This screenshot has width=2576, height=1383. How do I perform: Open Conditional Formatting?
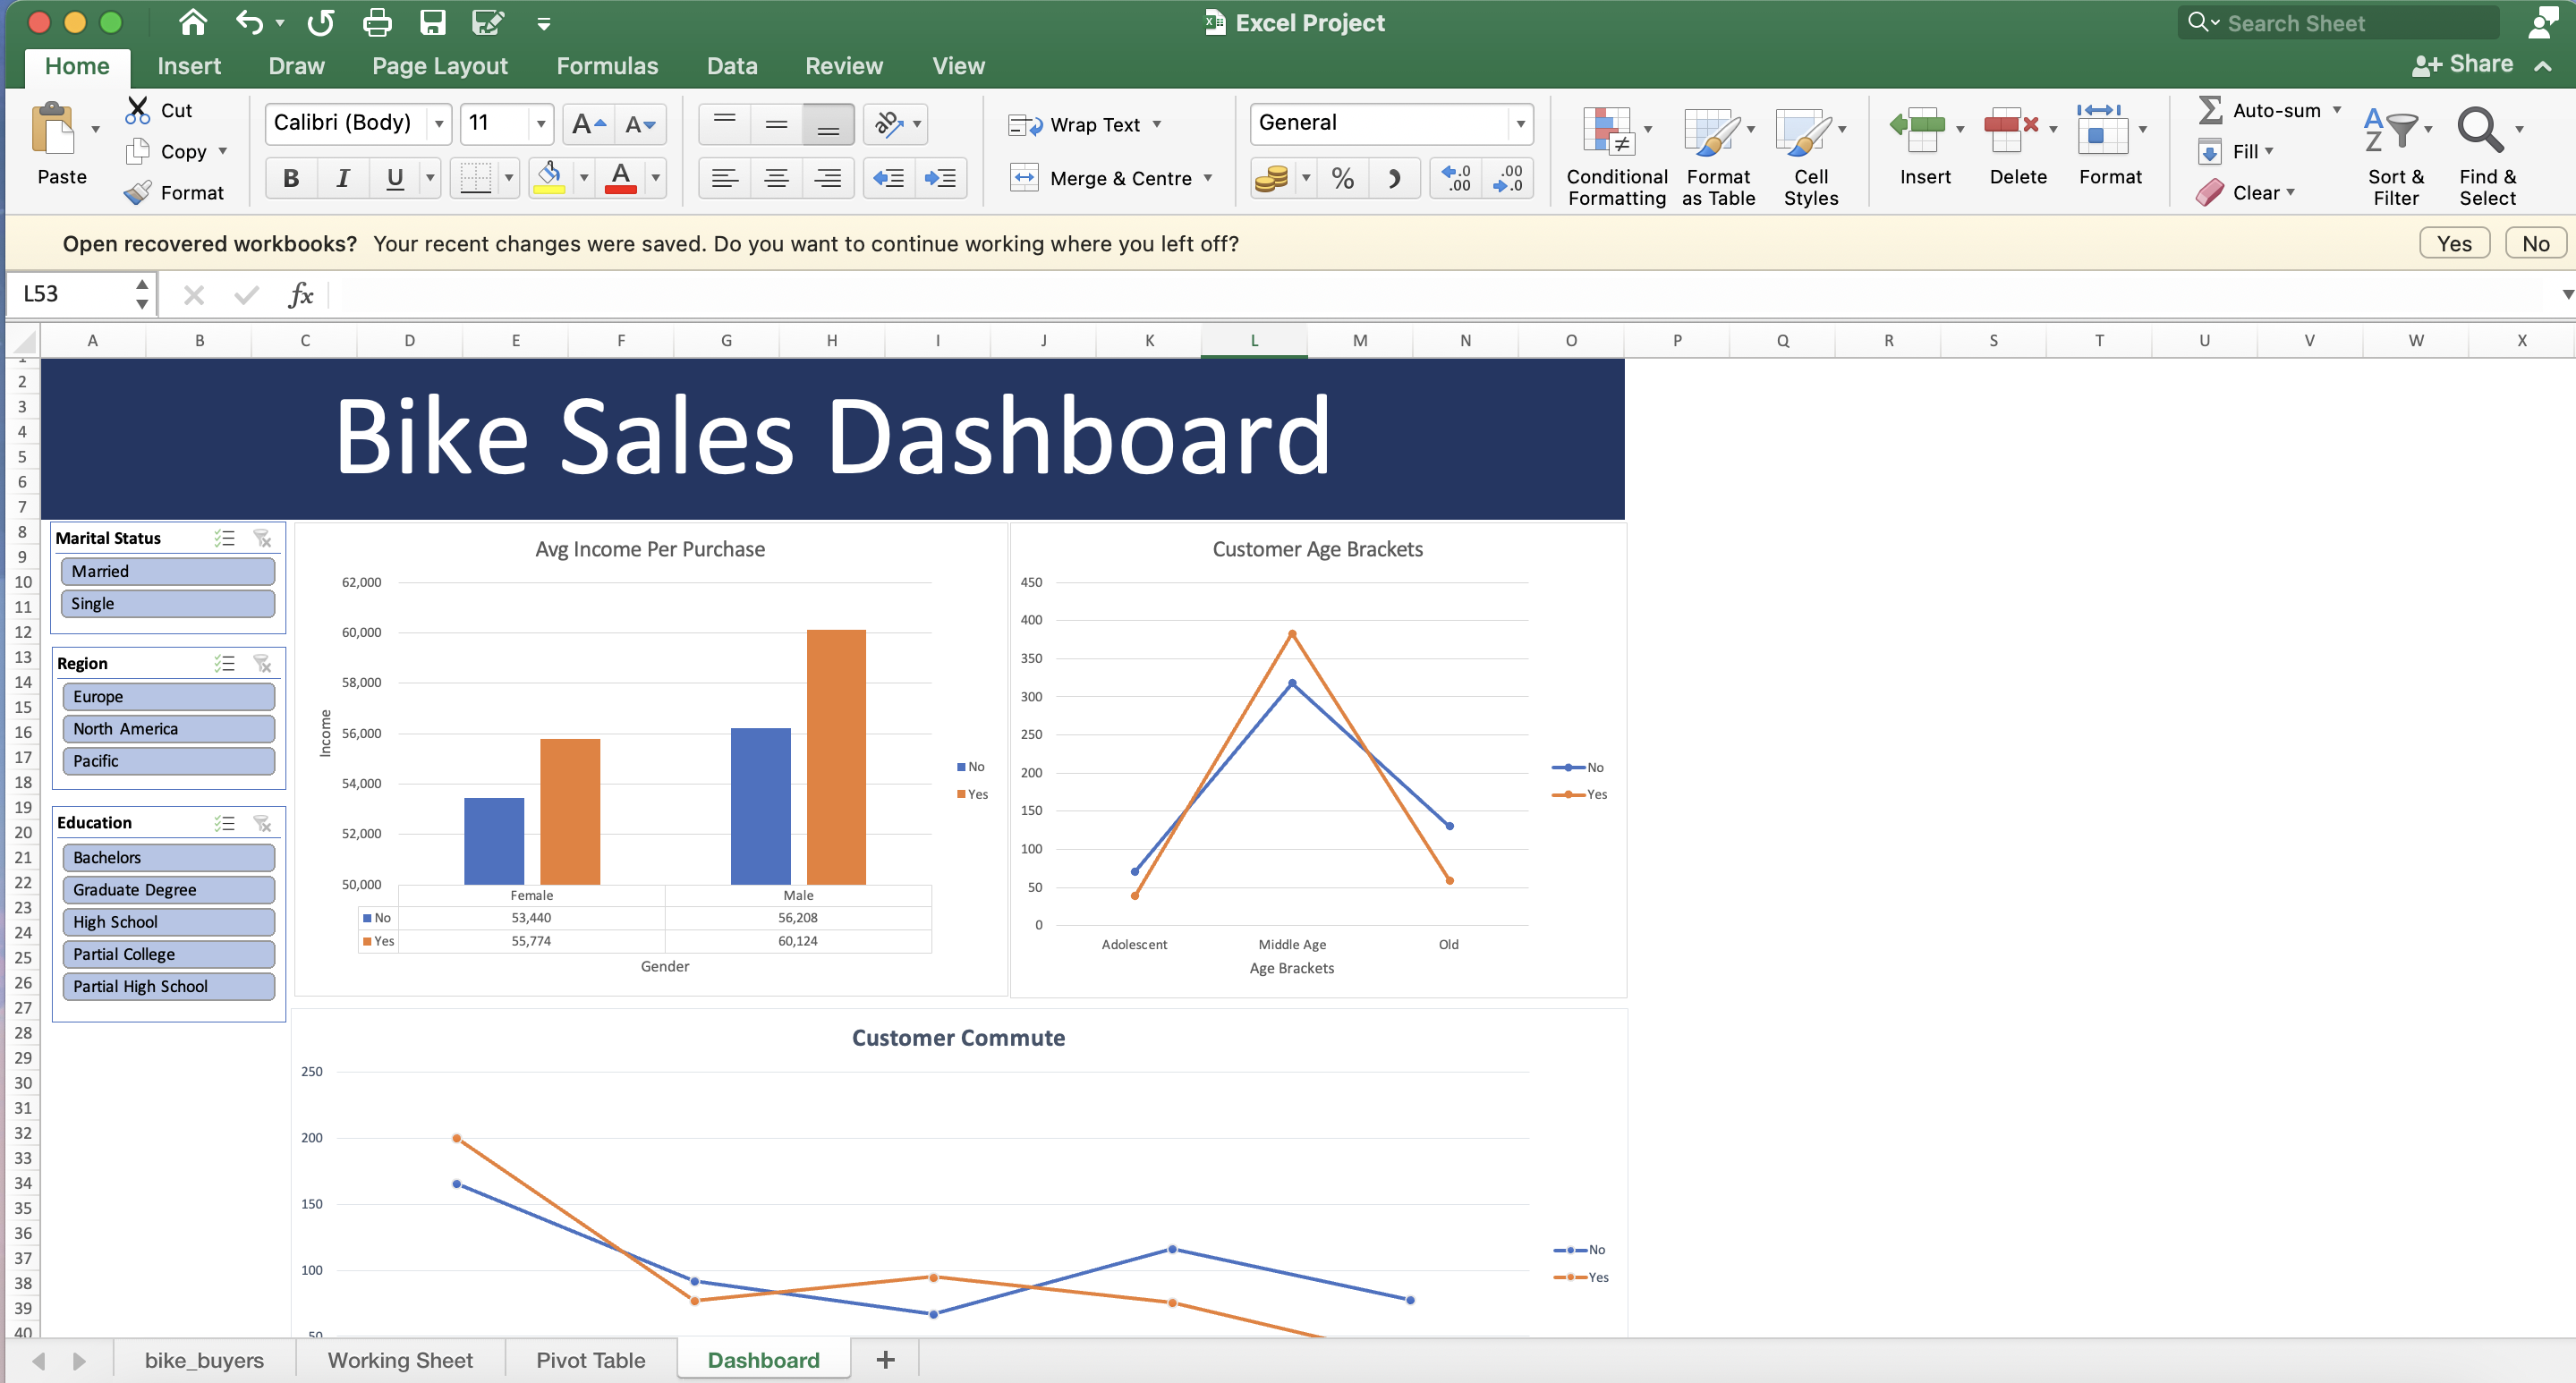(x=1616, y=156)
